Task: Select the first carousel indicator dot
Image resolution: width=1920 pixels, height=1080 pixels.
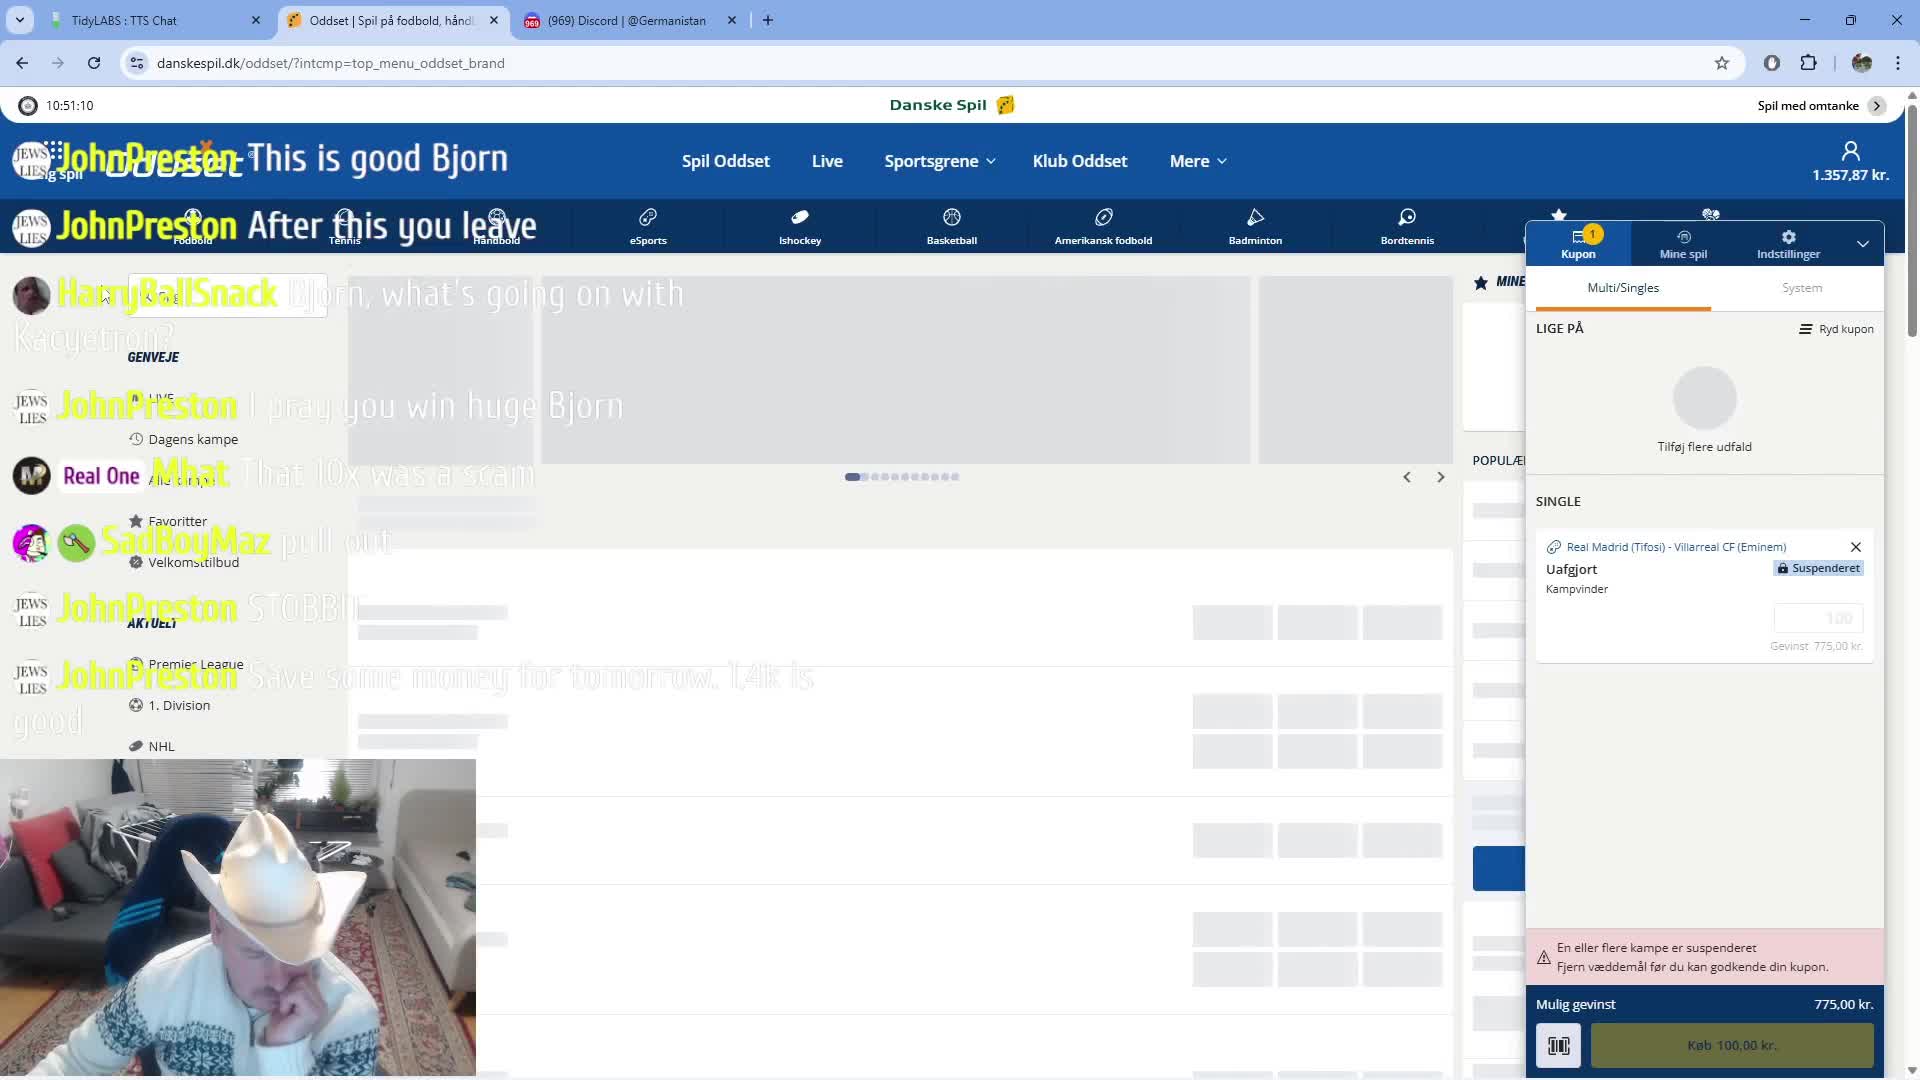Action: pyautogui.click(x=852, y=477)
